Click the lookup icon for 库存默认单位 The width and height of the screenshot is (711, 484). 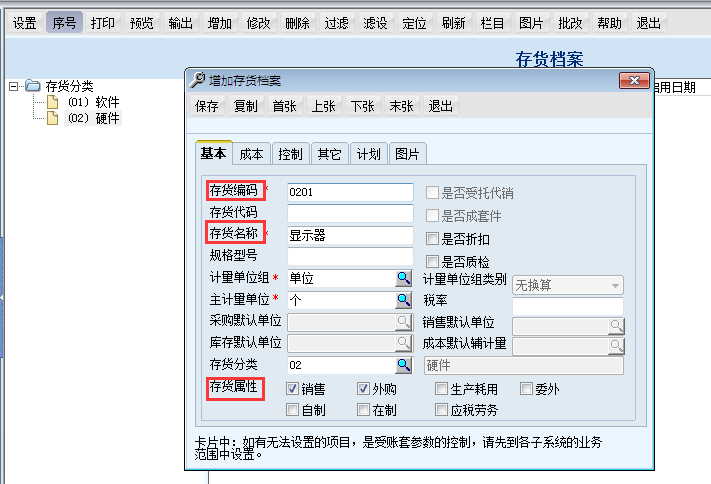(404, 343)
